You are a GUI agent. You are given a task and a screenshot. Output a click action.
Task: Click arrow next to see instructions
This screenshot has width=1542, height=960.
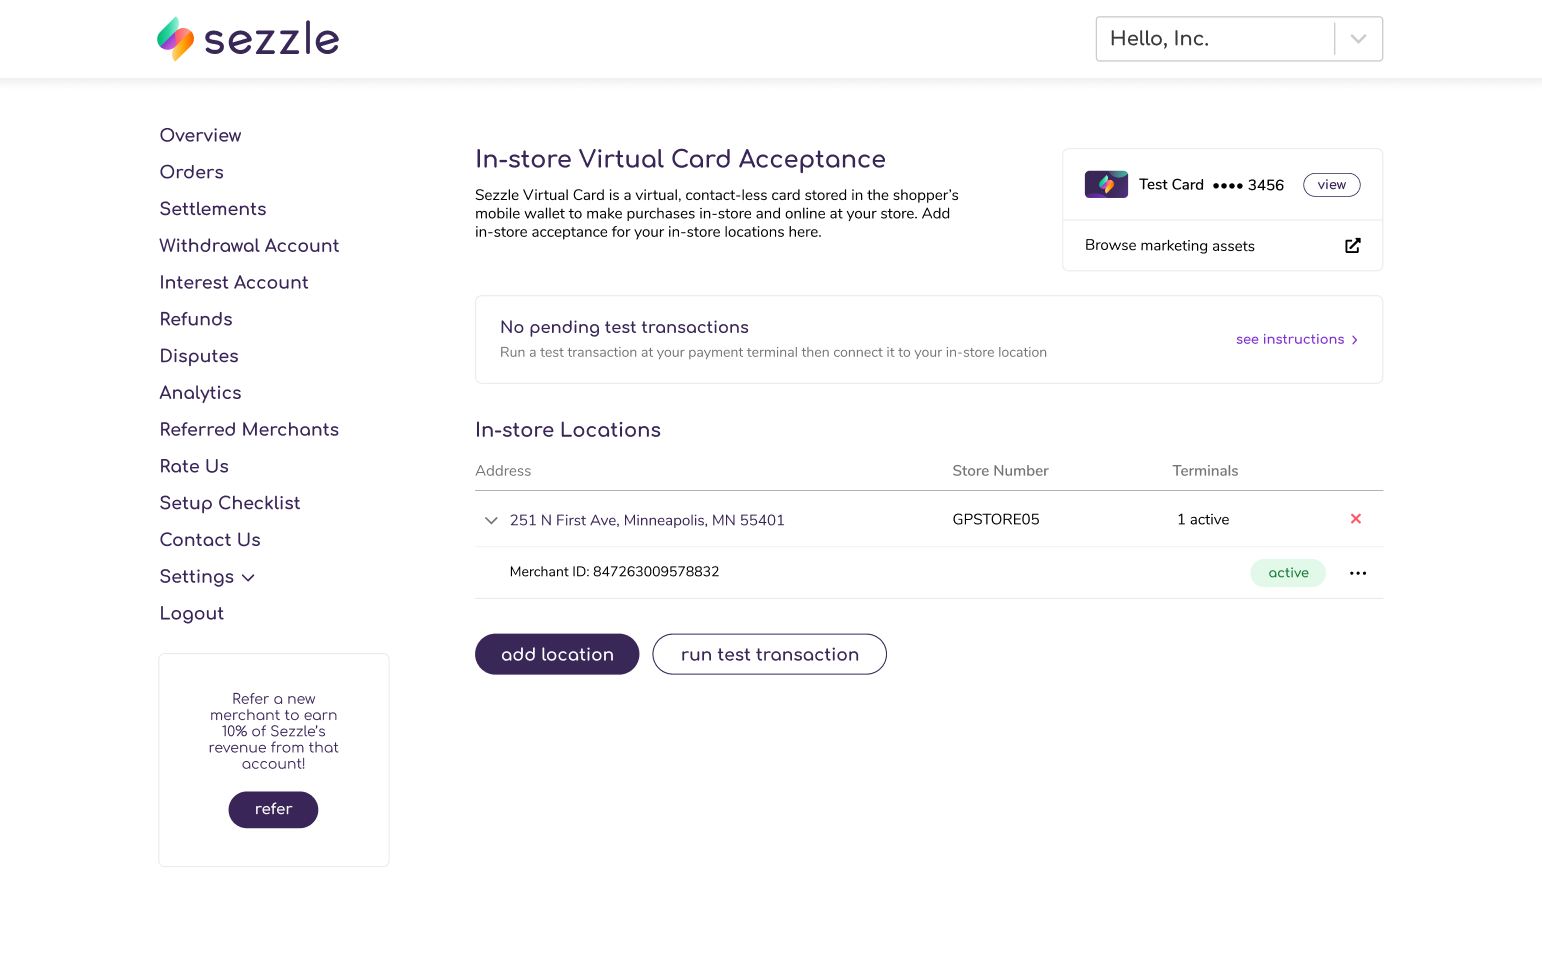(x=1355, y=340)
